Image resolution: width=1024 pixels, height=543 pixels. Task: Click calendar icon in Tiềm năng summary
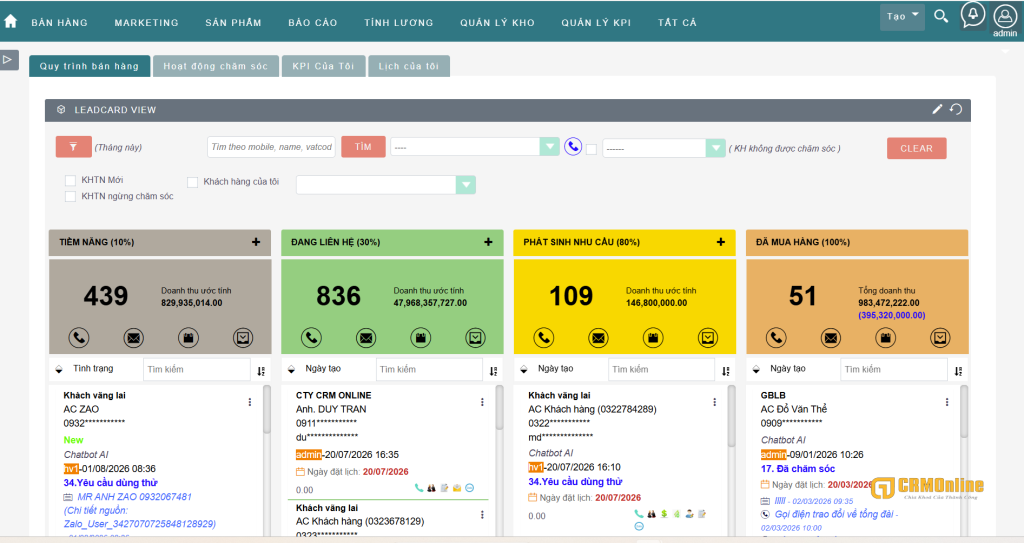point(188,338)
